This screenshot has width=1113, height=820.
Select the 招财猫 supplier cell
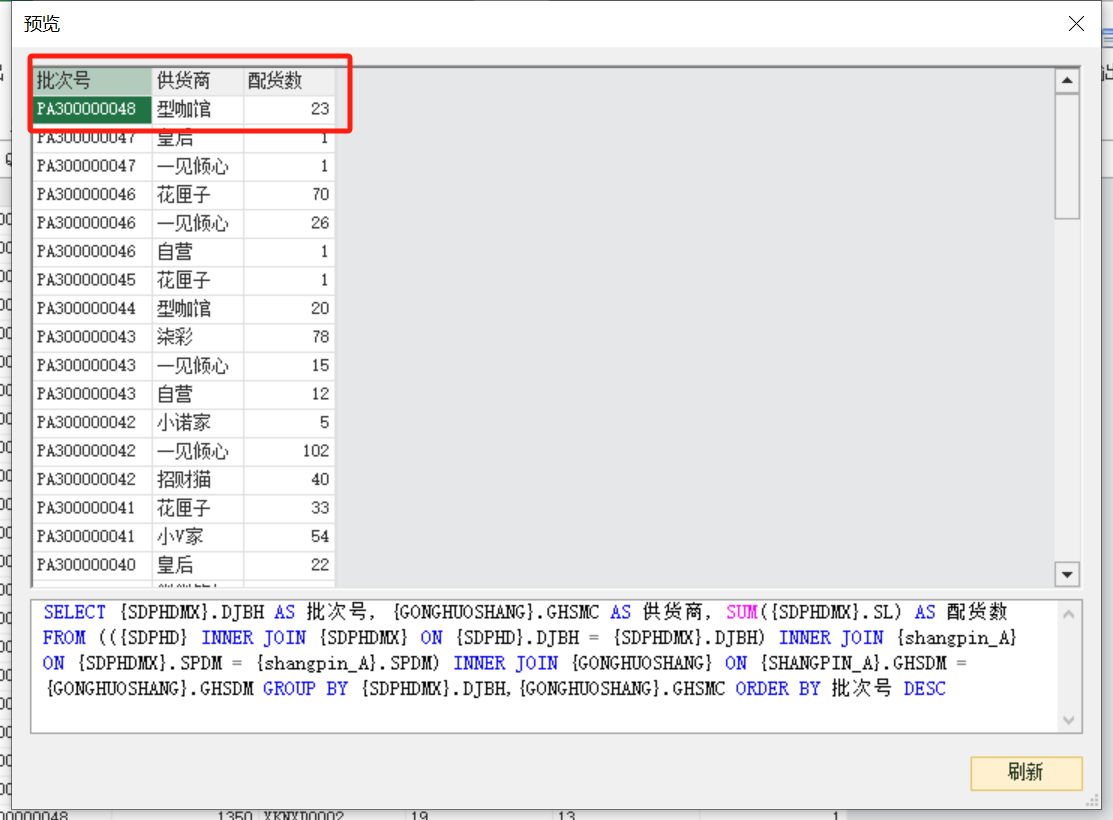pos(197,479)
